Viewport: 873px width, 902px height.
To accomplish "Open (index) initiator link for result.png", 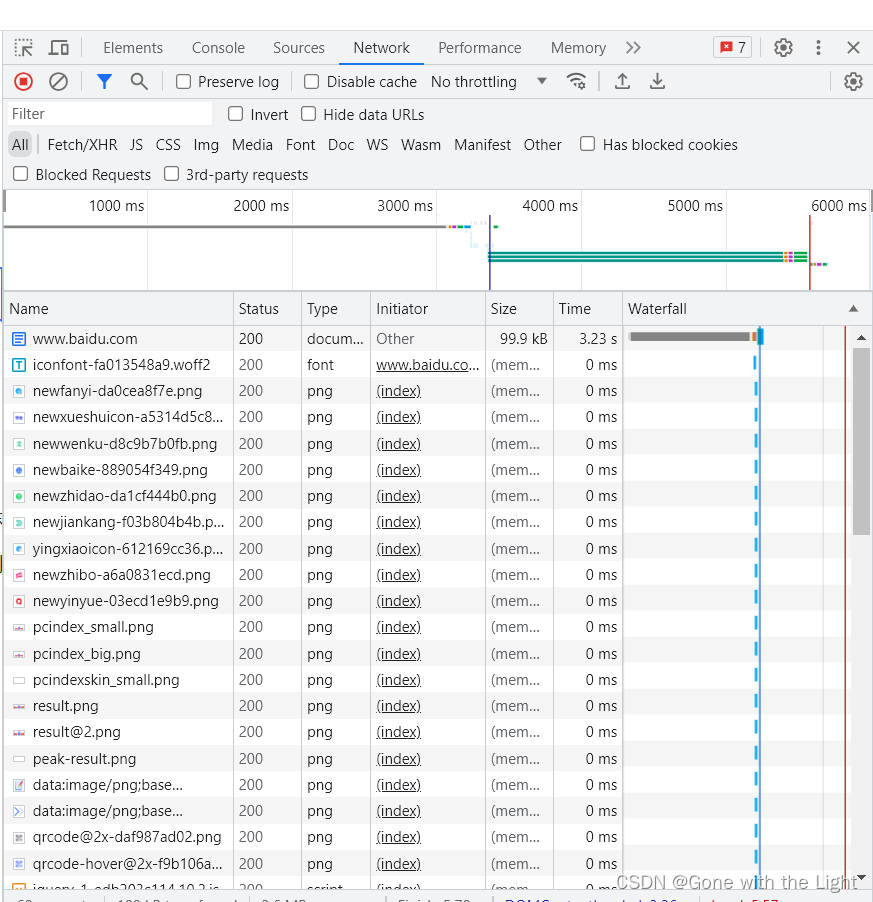I will [399, 706].
